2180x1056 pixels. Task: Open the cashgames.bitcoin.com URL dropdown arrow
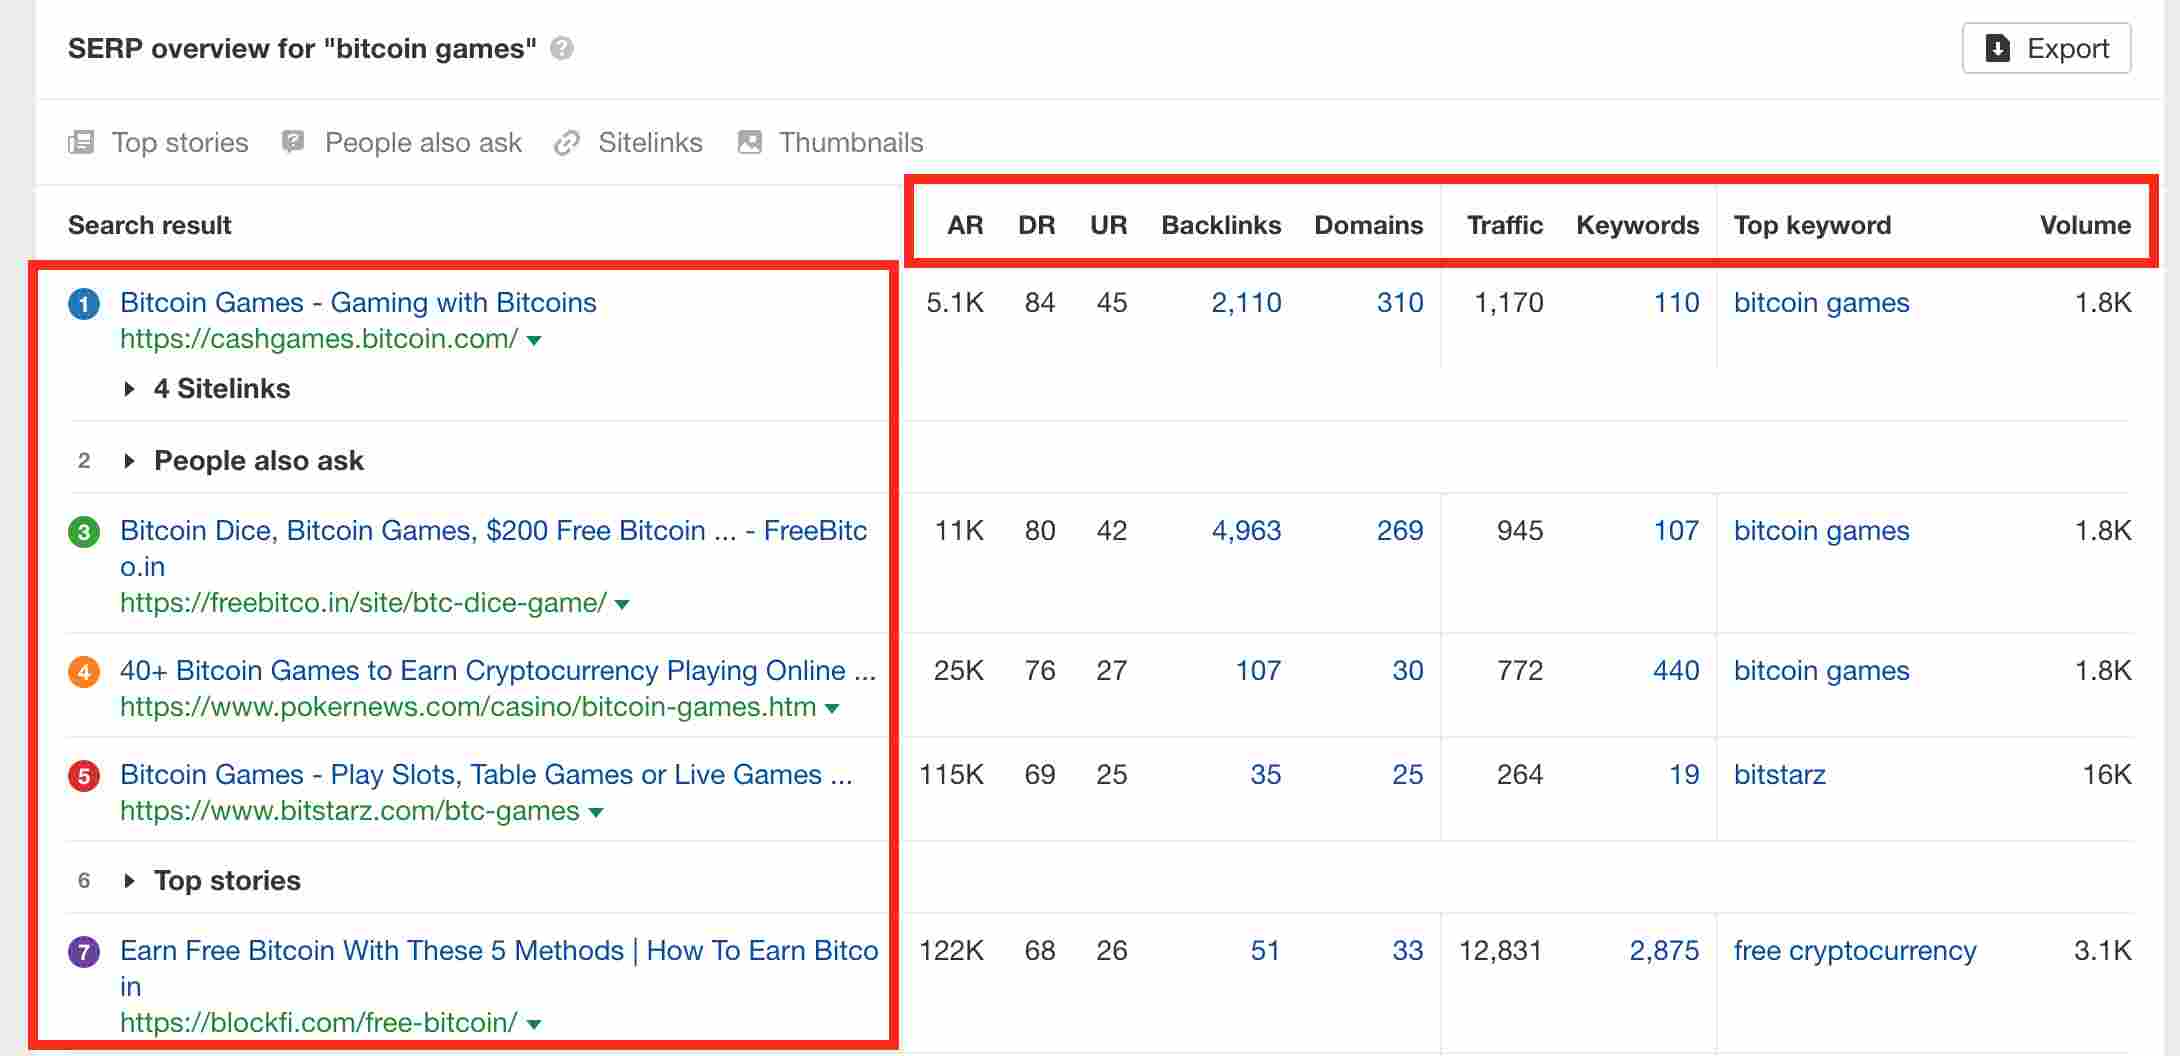coord(534,341)
